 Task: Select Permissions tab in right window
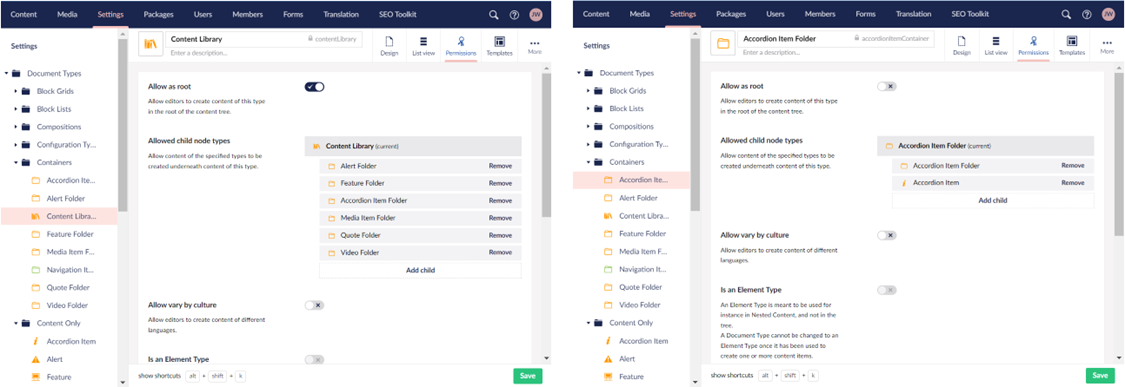[x=1033, y=46]
